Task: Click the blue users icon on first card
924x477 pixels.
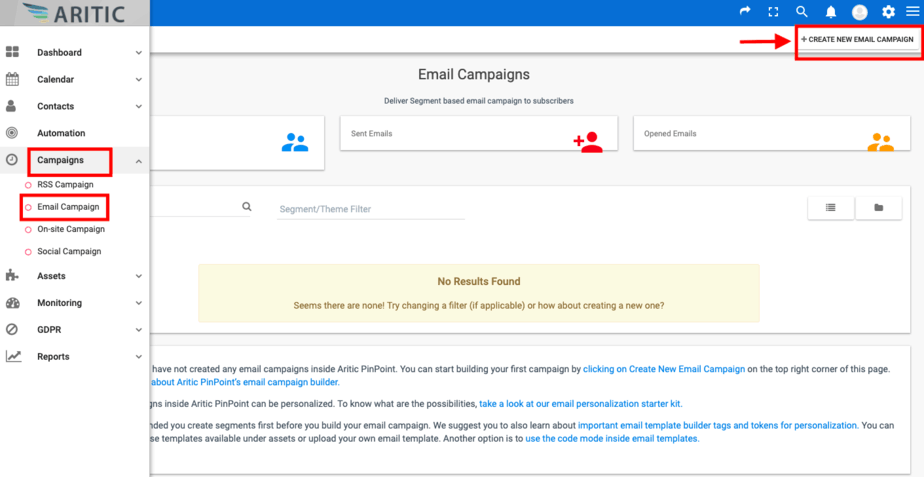Action: coord(295,142)
